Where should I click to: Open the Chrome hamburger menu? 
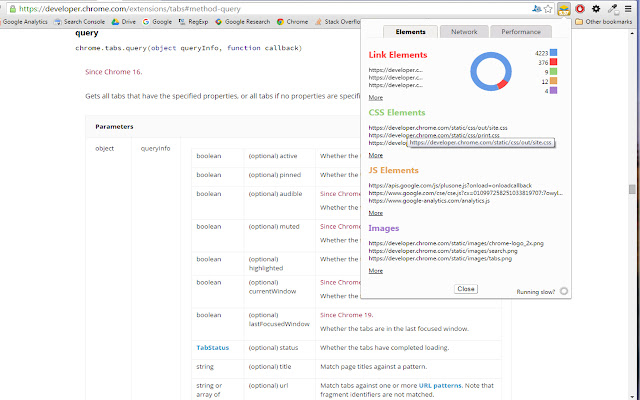click(628, 8)
